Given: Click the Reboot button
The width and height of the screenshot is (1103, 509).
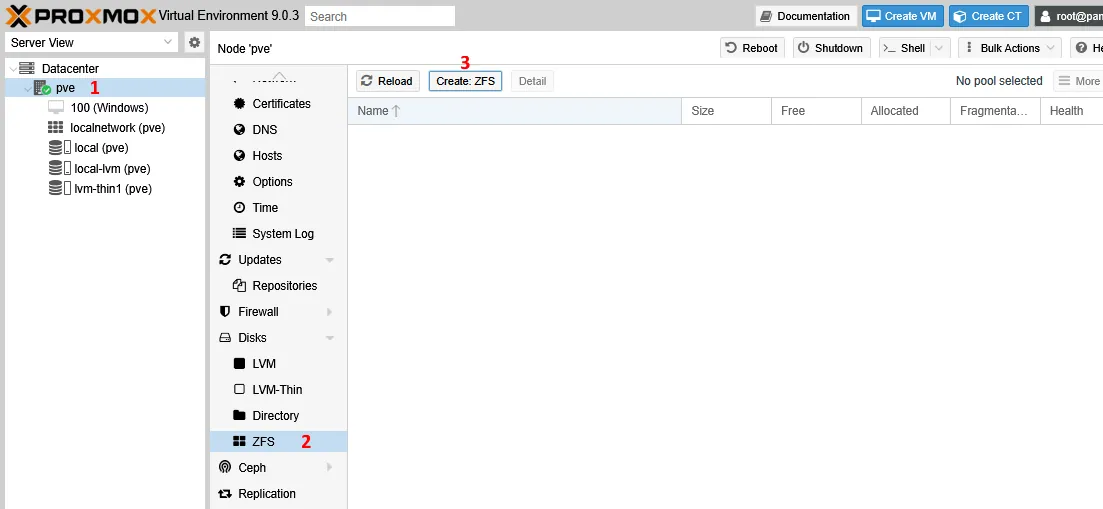Looking at the screenshot, I should coord(753,48).
